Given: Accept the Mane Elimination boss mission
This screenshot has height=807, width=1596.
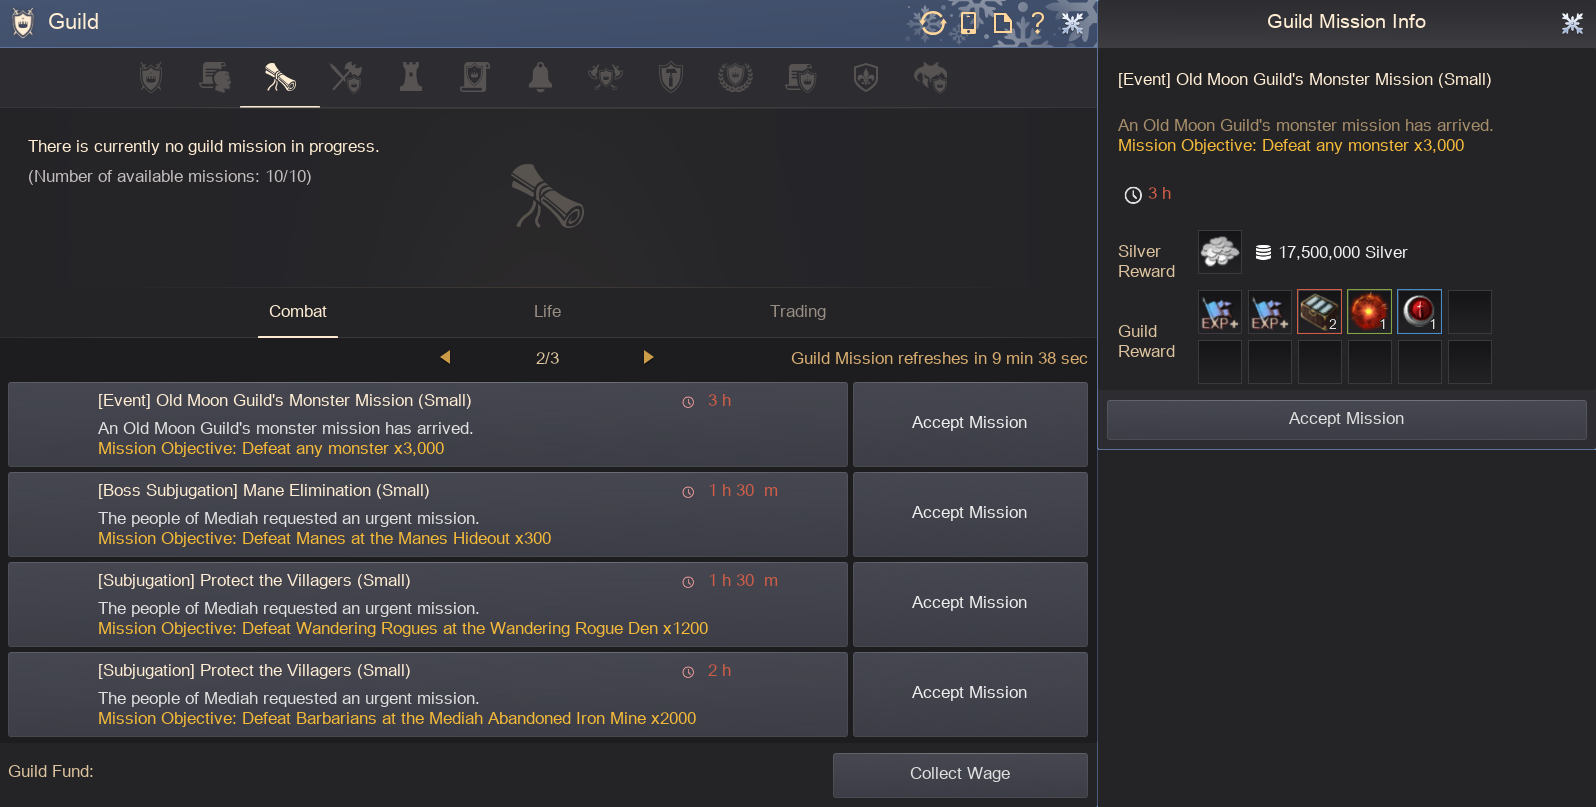Looking at the screenshot, I should (x=969, y=513).
